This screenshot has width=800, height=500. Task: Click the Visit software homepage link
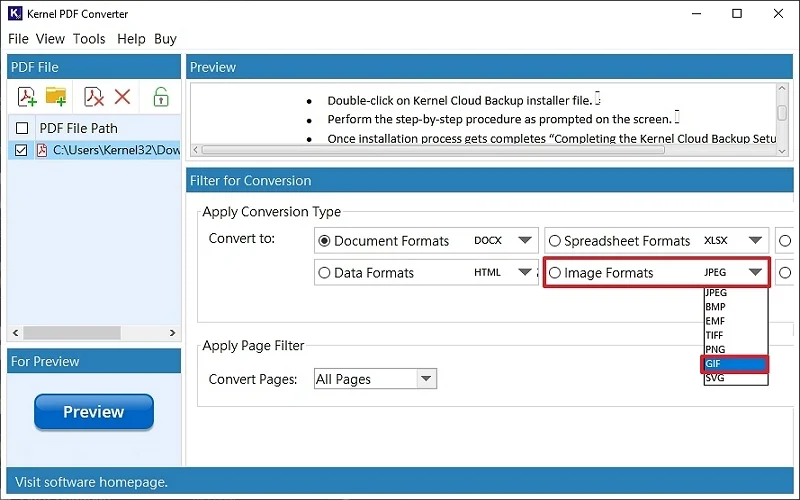91,482
